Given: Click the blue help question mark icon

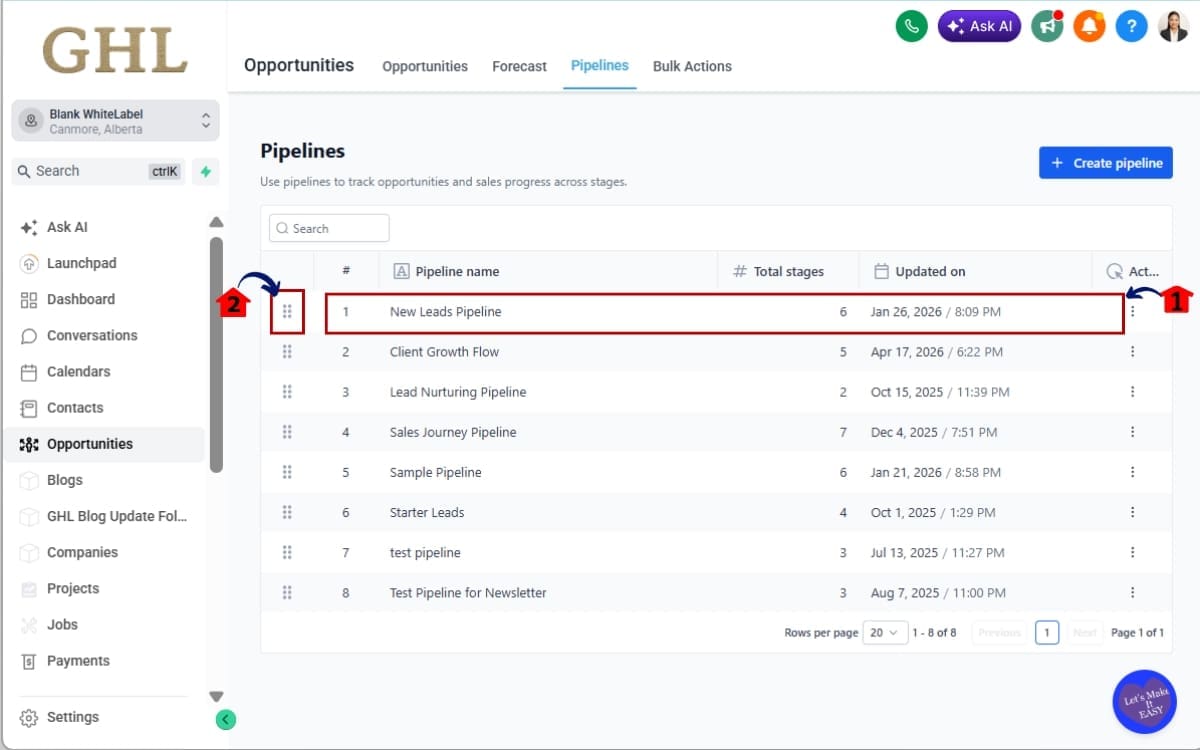Looking at the screenshot, I should point(1131,26).
